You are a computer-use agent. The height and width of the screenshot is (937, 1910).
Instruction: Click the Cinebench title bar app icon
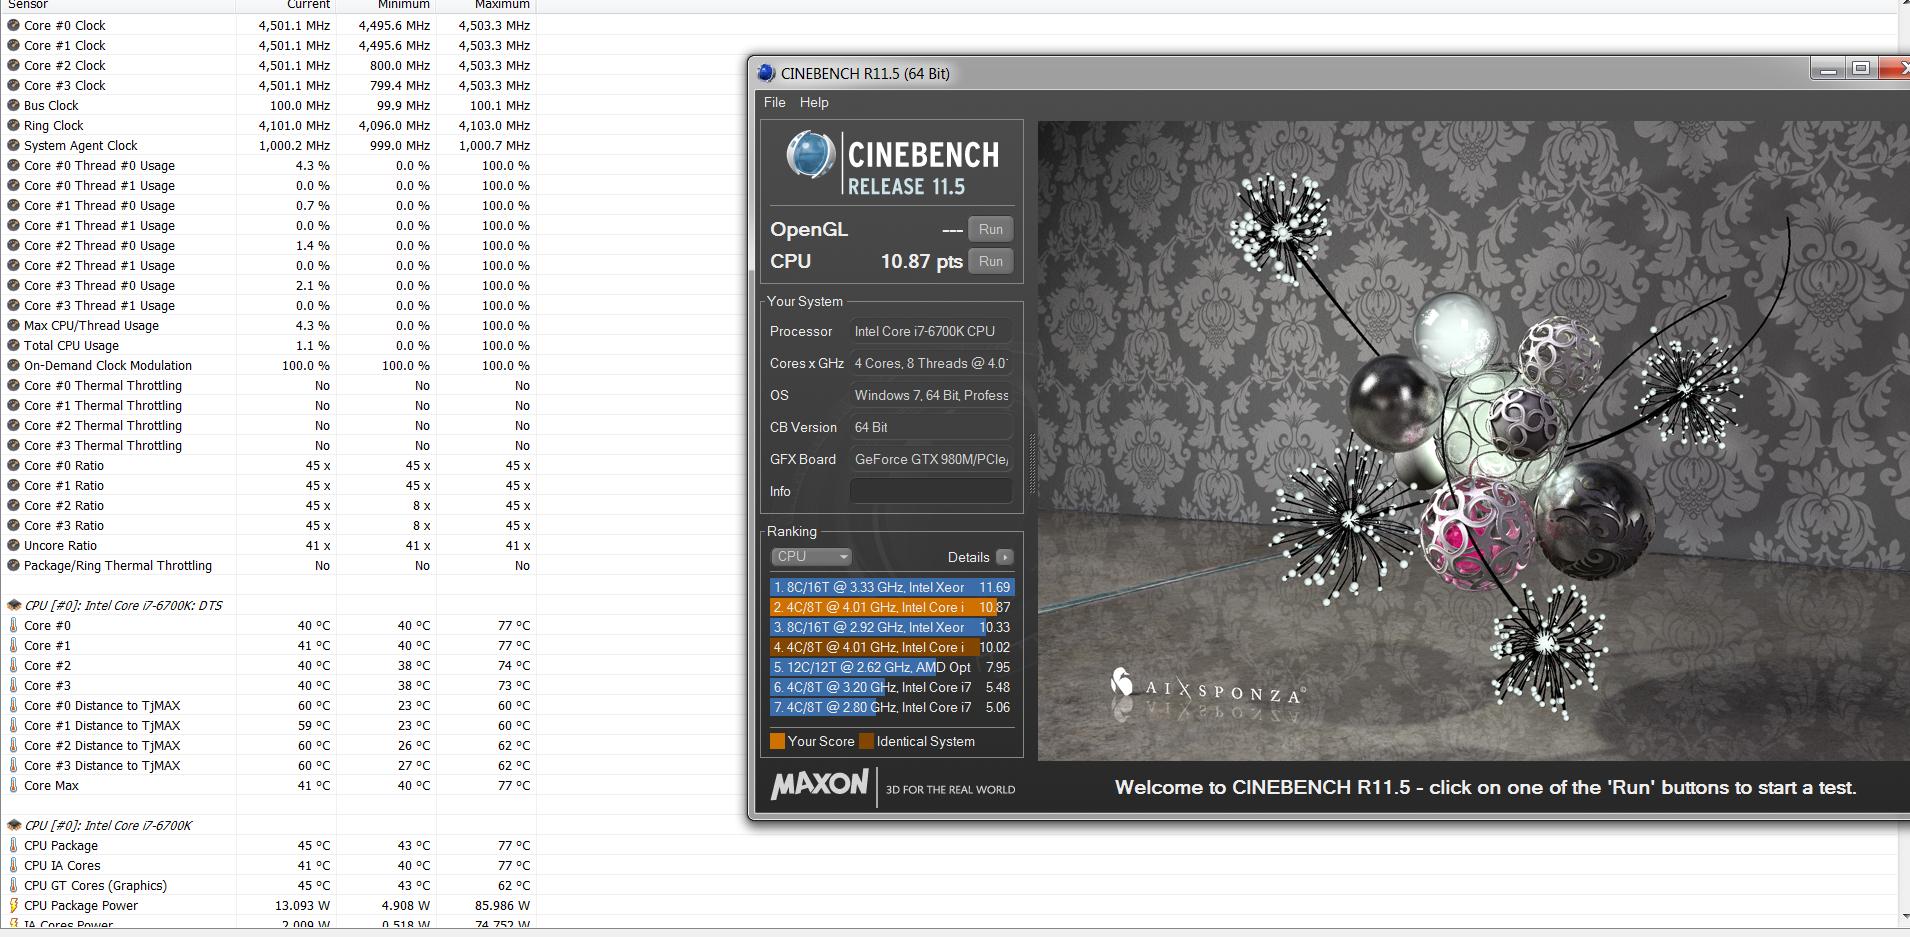[x=766, y=73]
